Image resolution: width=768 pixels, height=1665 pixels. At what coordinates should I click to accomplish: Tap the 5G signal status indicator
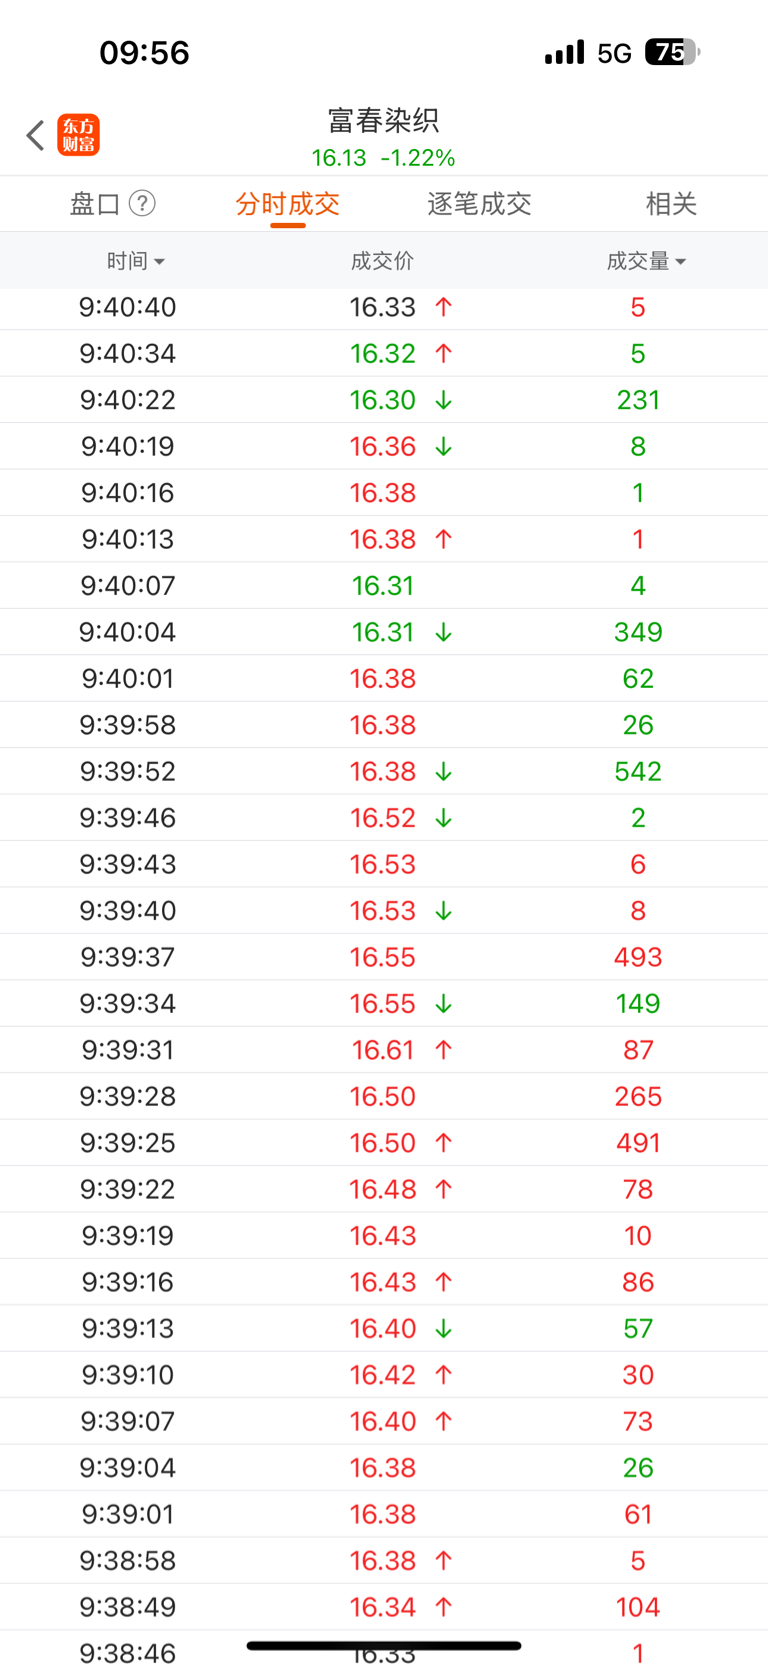614,53
